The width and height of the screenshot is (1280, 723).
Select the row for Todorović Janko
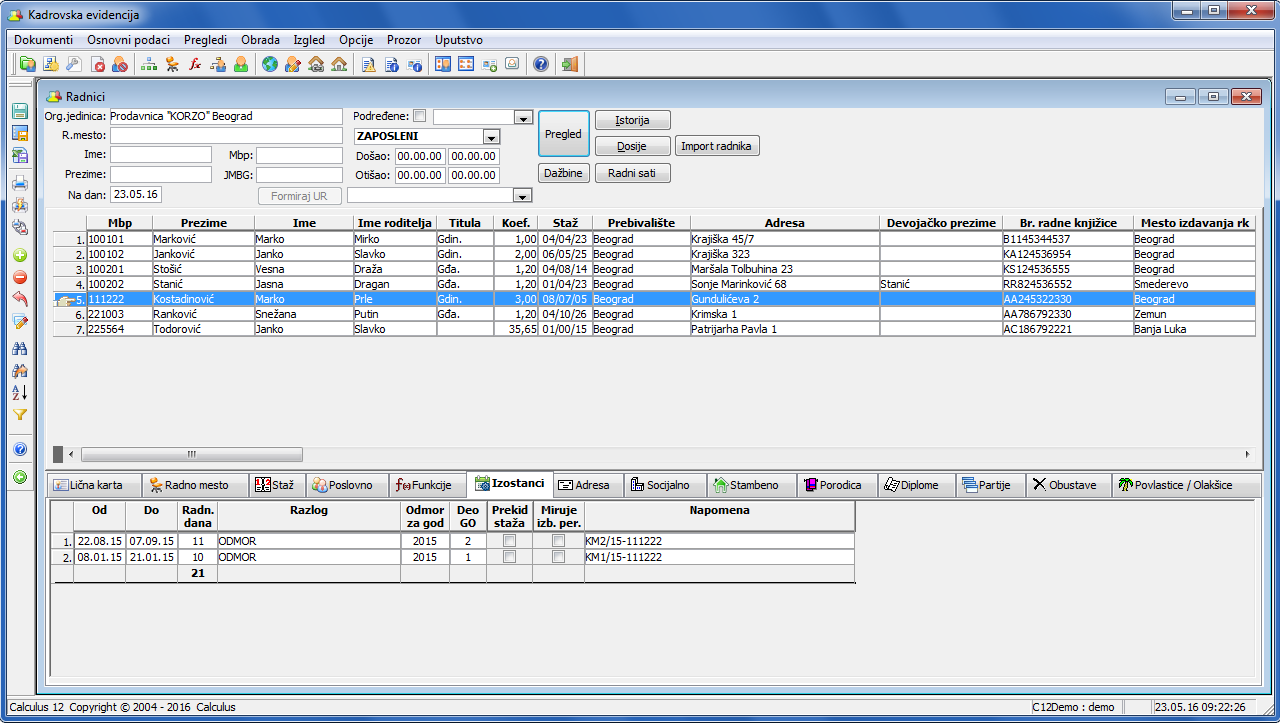[654, 329]
